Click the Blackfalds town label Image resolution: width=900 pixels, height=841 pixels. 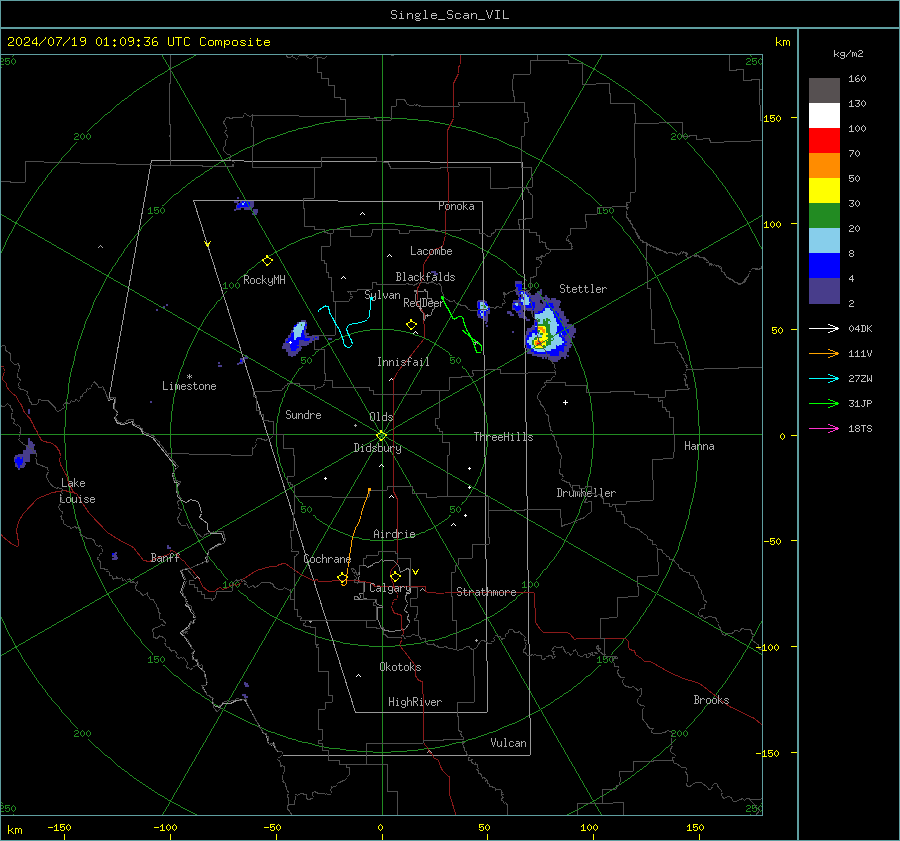pos(425,277)
